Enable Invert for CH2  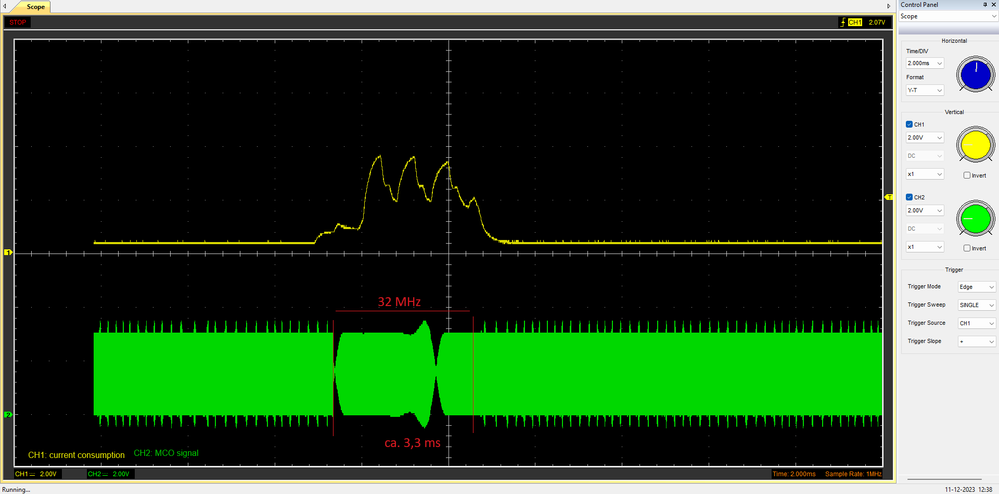pyautogui.click(x=967, y=248)
